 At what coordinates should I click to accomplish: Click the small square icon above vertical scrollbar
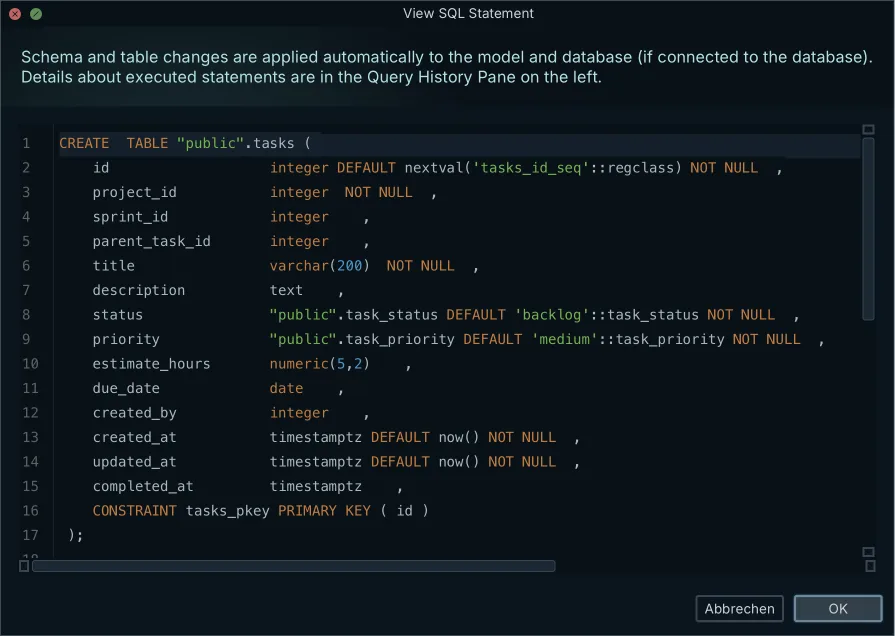pos(868,130)
